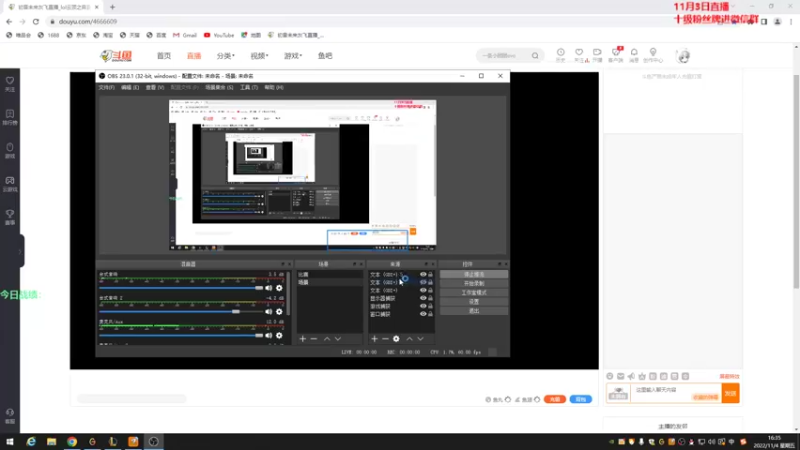Open 背包 blue button below video
800x450 pixels.
[x=581, y=399]
